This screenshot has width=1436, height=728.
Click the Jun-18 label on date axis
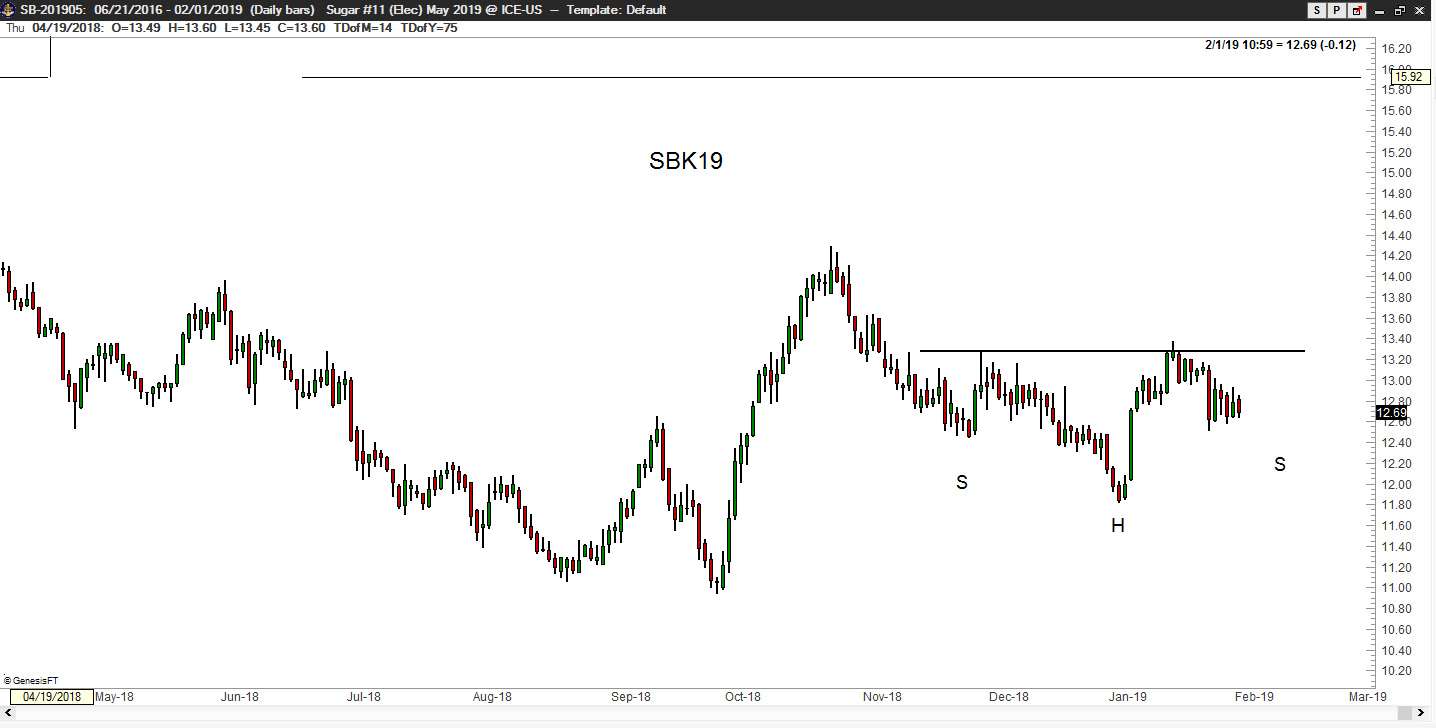[240, 696]
